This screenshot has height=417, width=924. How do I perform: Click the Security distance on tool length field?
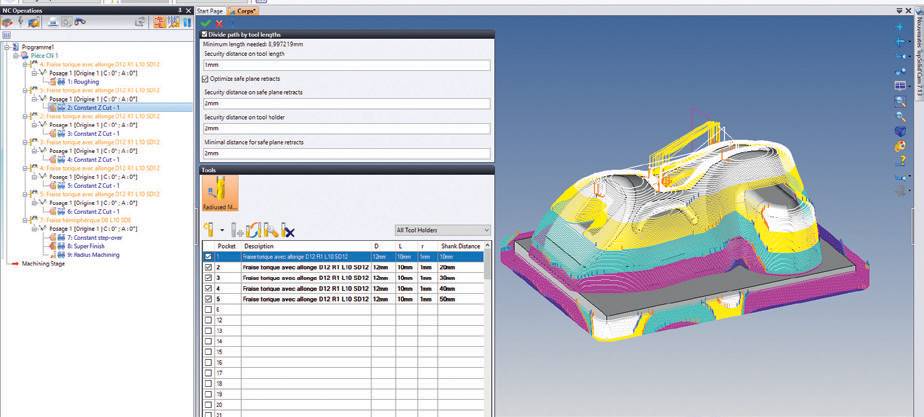pos(346,65)
